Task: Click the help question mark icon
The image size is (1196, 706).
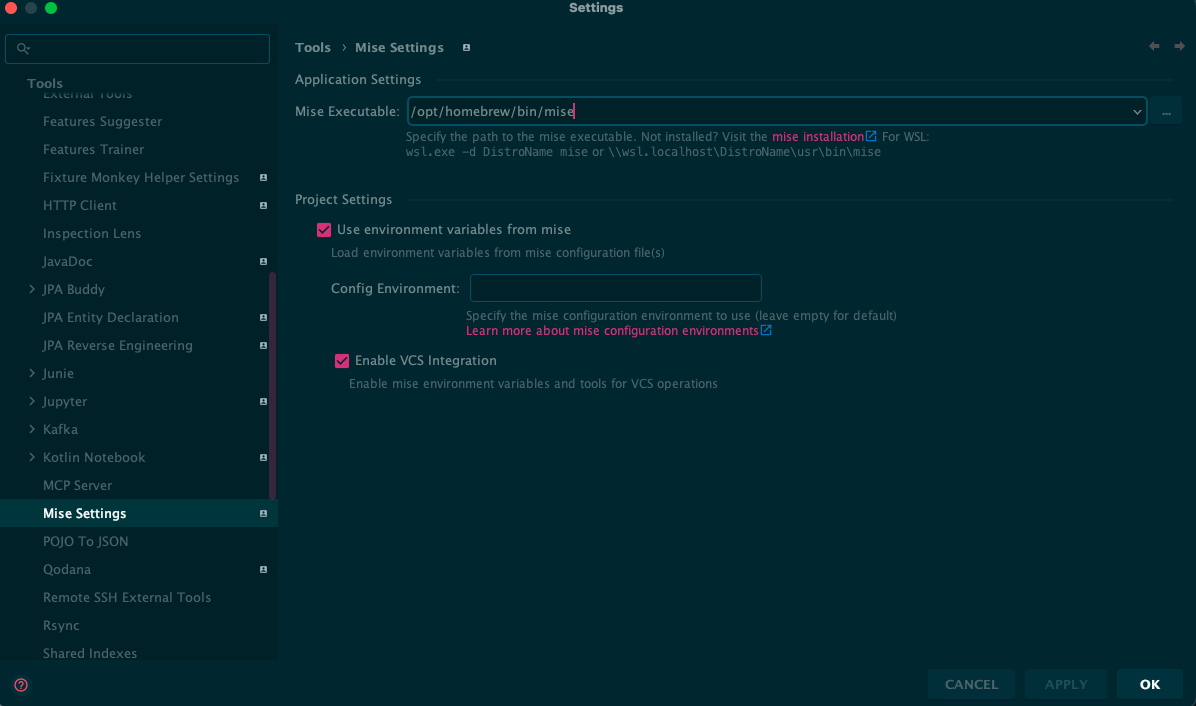Action: coord(21,685)
